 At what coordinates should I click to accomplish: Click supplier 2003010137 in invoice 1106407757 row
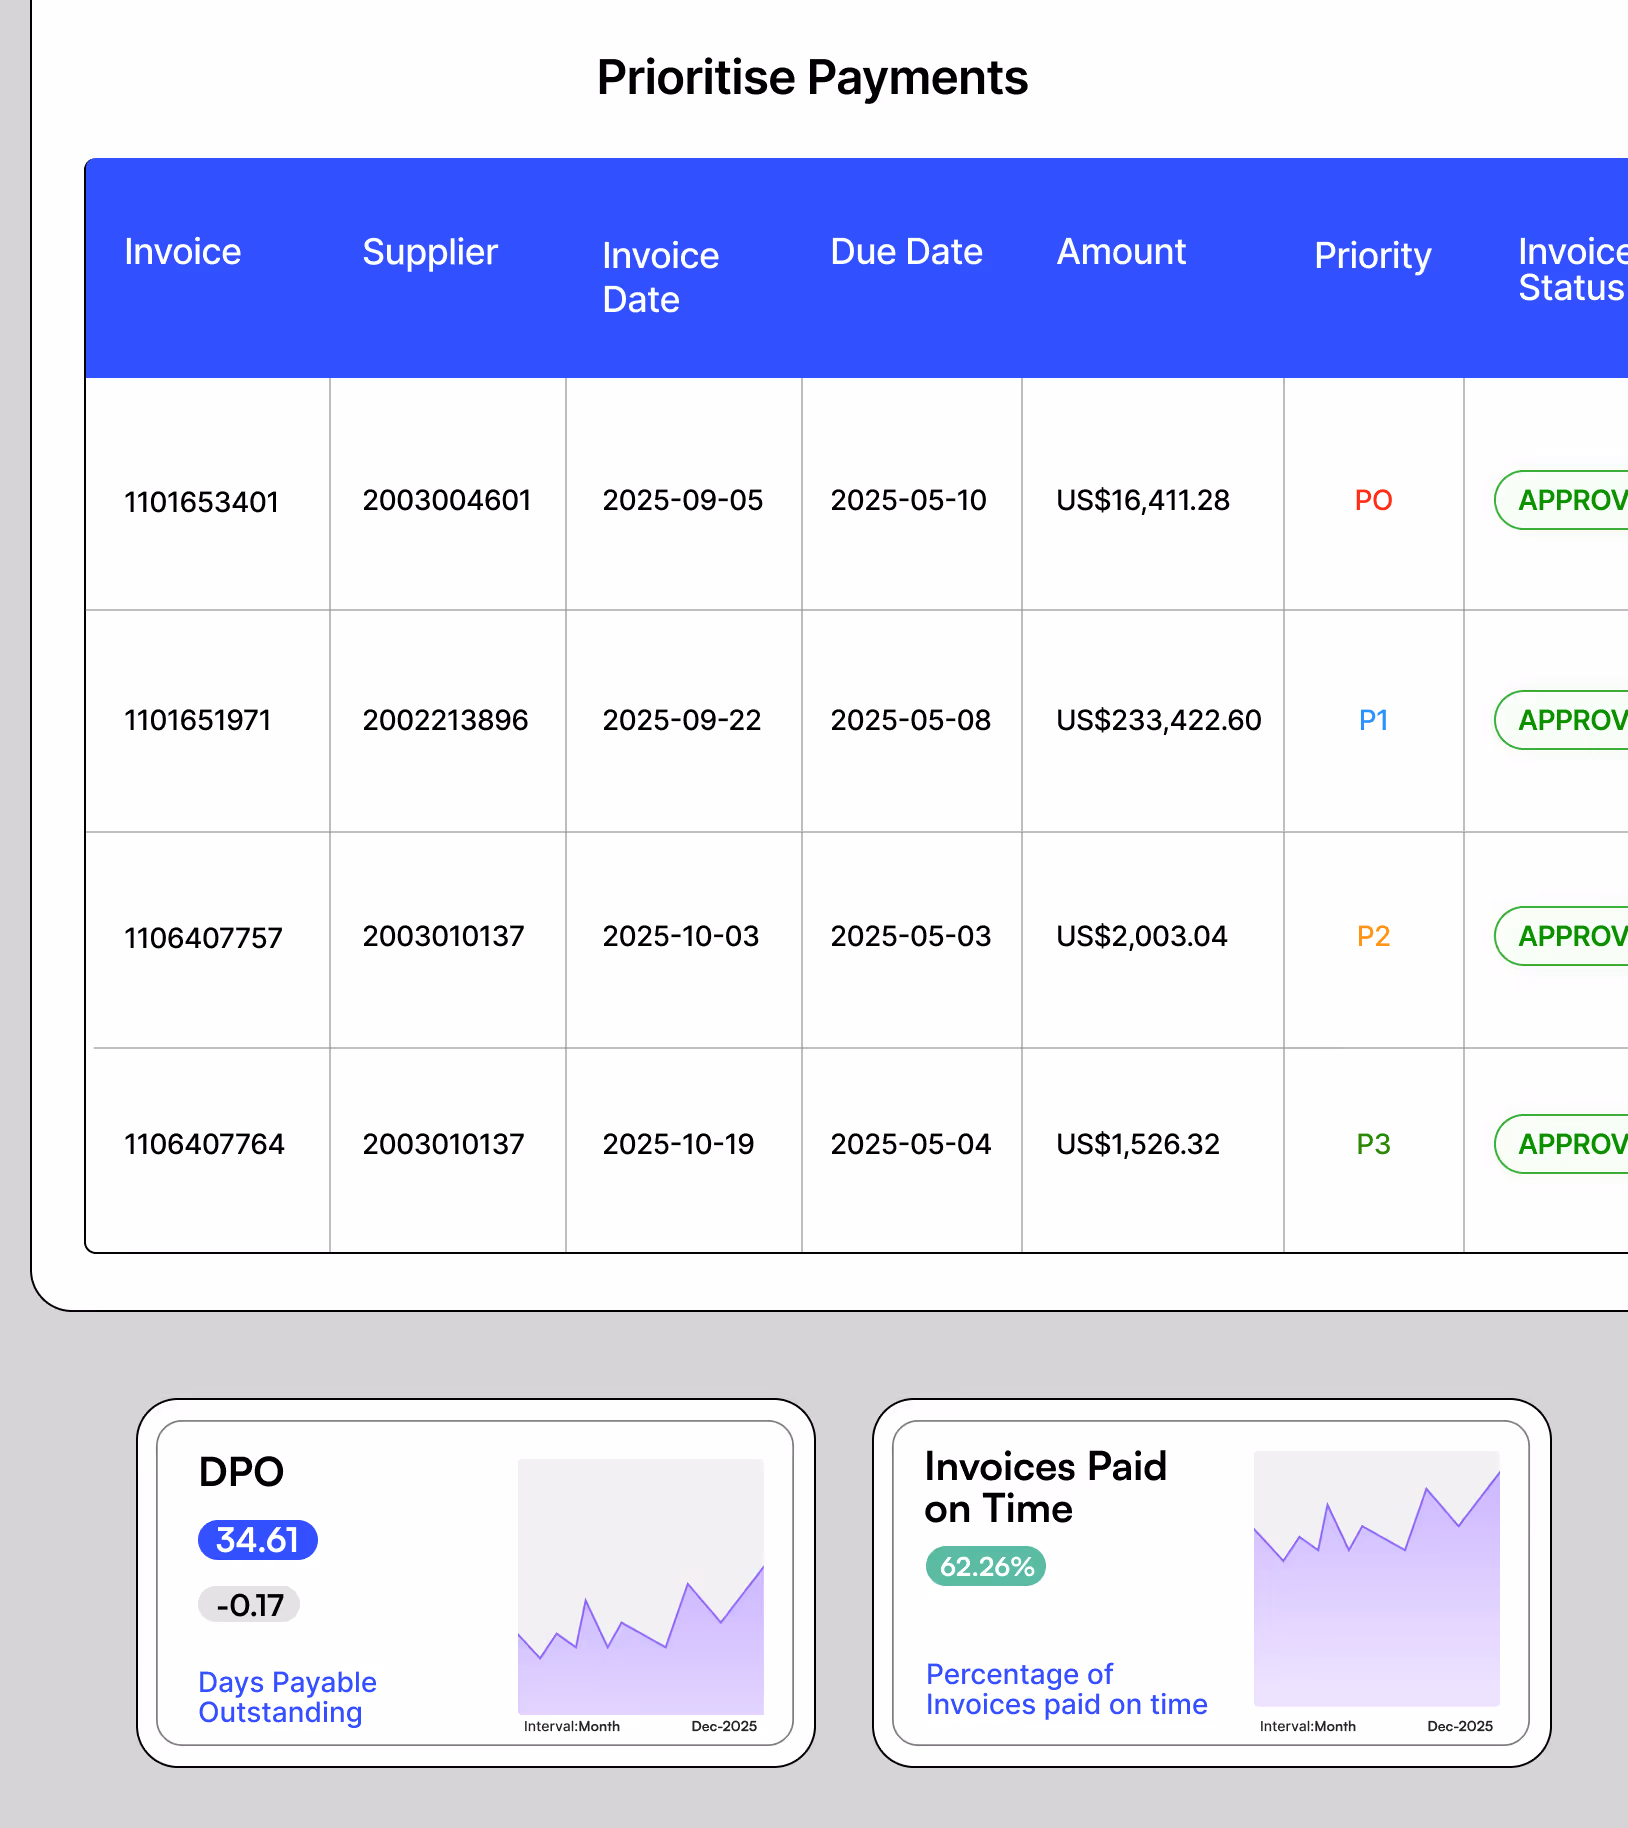(444, 936)
